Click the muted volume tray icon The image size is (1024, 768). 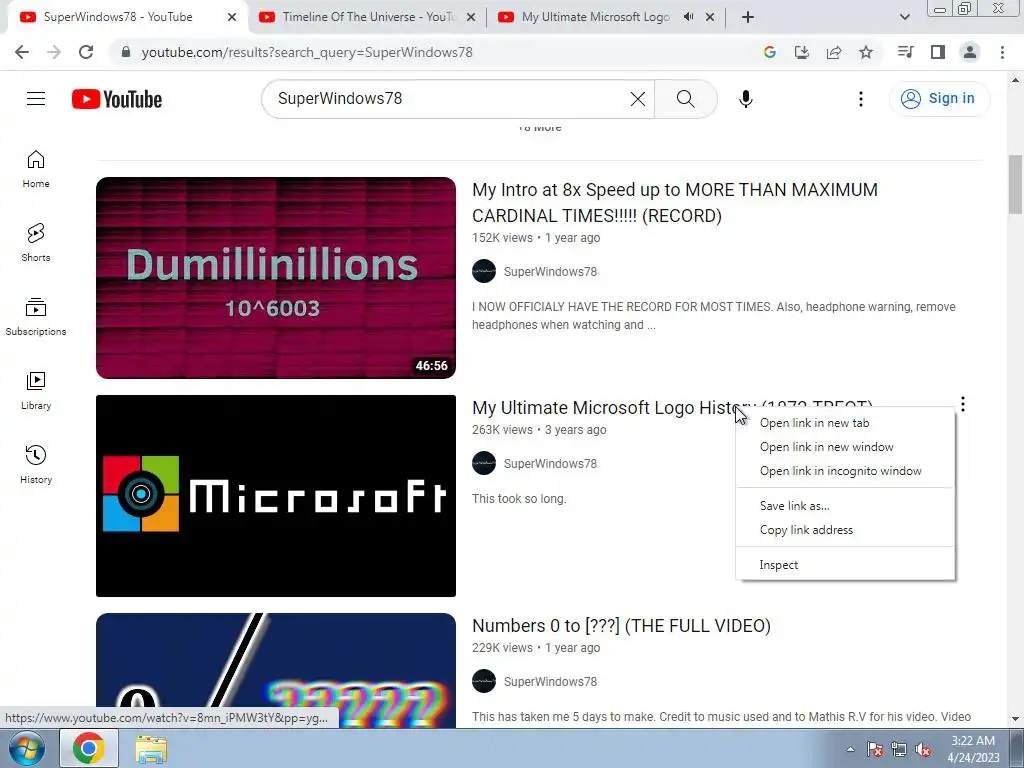[x=923, y=749]
